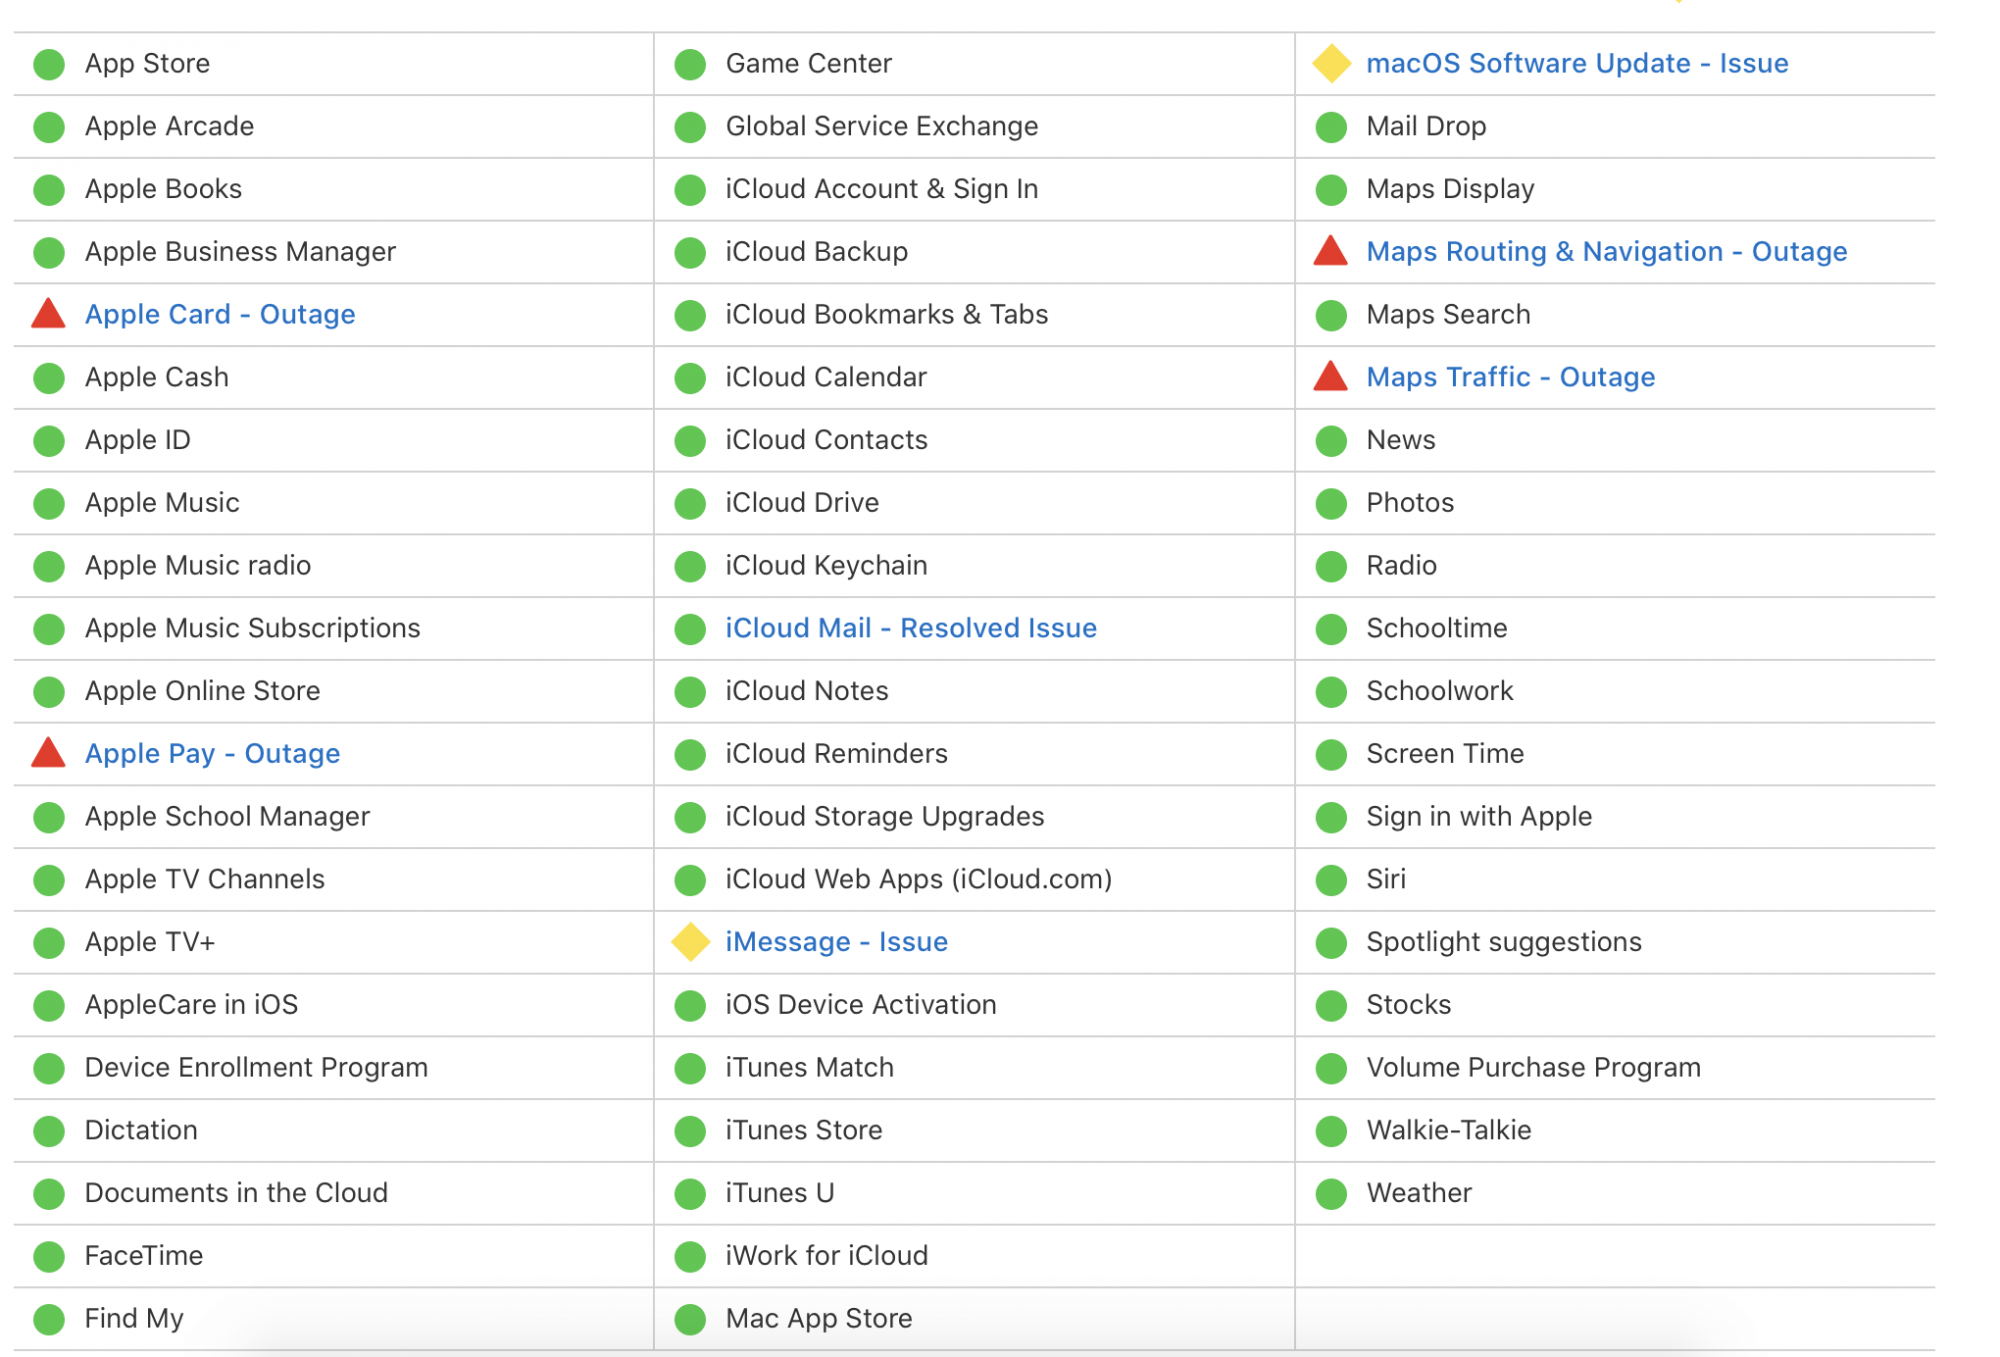Click the Spotlight suggestions entry
Screen dimensions: 2000x1357
pyautogui.click(x=1504, y=942)
